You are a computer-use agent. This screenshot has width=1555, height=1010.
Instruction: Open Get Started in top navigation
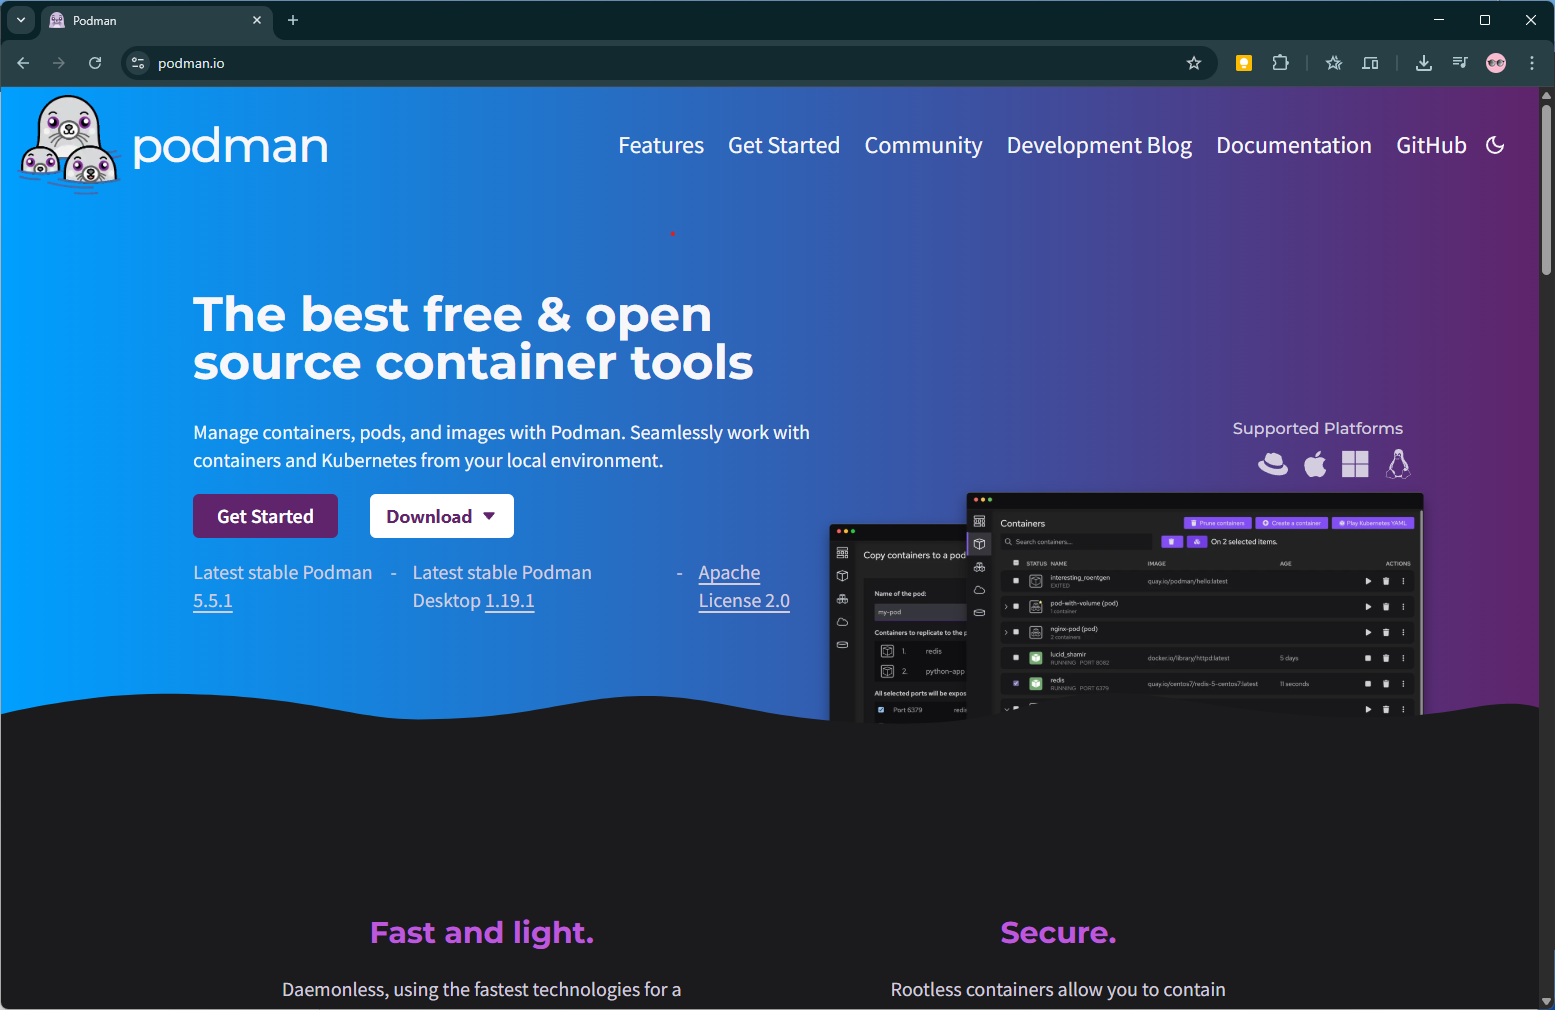(784, 145)
